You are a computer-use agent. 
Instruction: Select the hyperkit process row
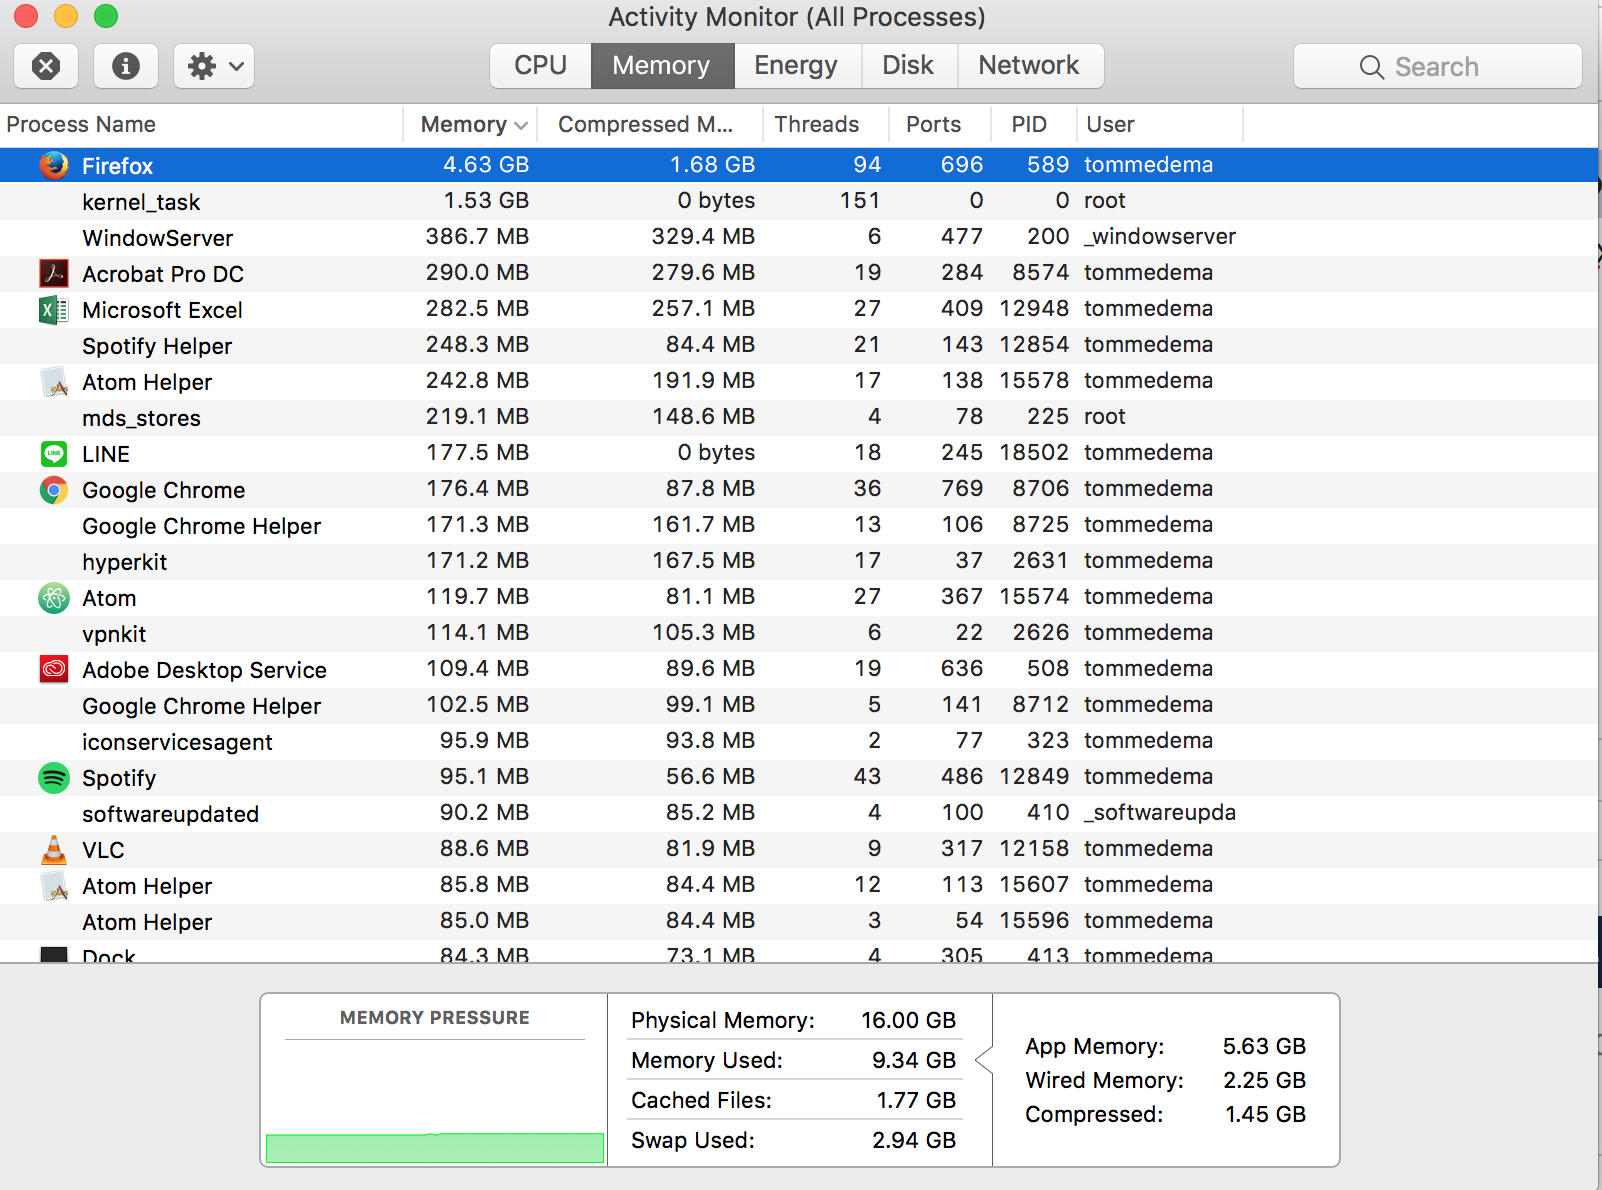coord(799,561)
